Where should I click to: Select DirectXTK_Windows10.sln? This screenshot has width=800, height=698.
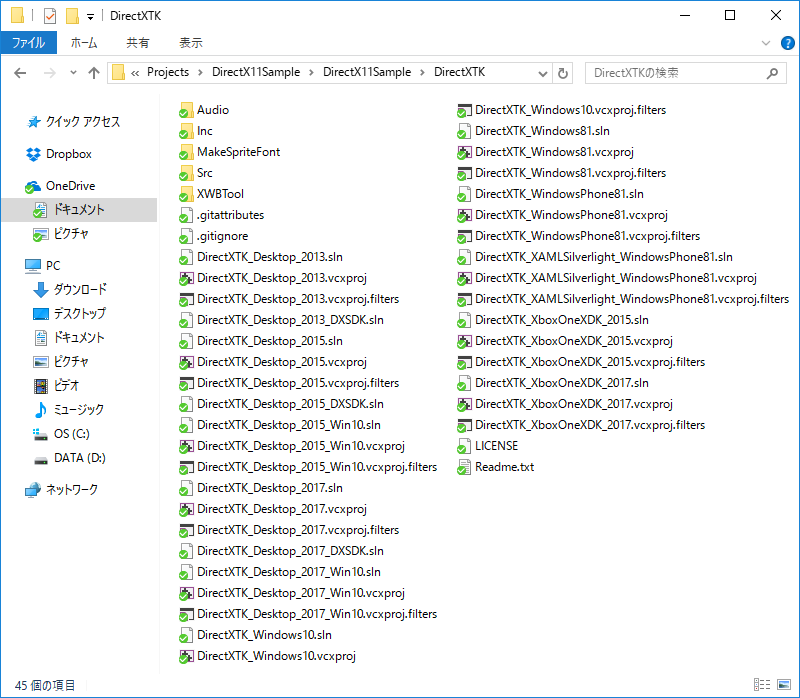256,635
